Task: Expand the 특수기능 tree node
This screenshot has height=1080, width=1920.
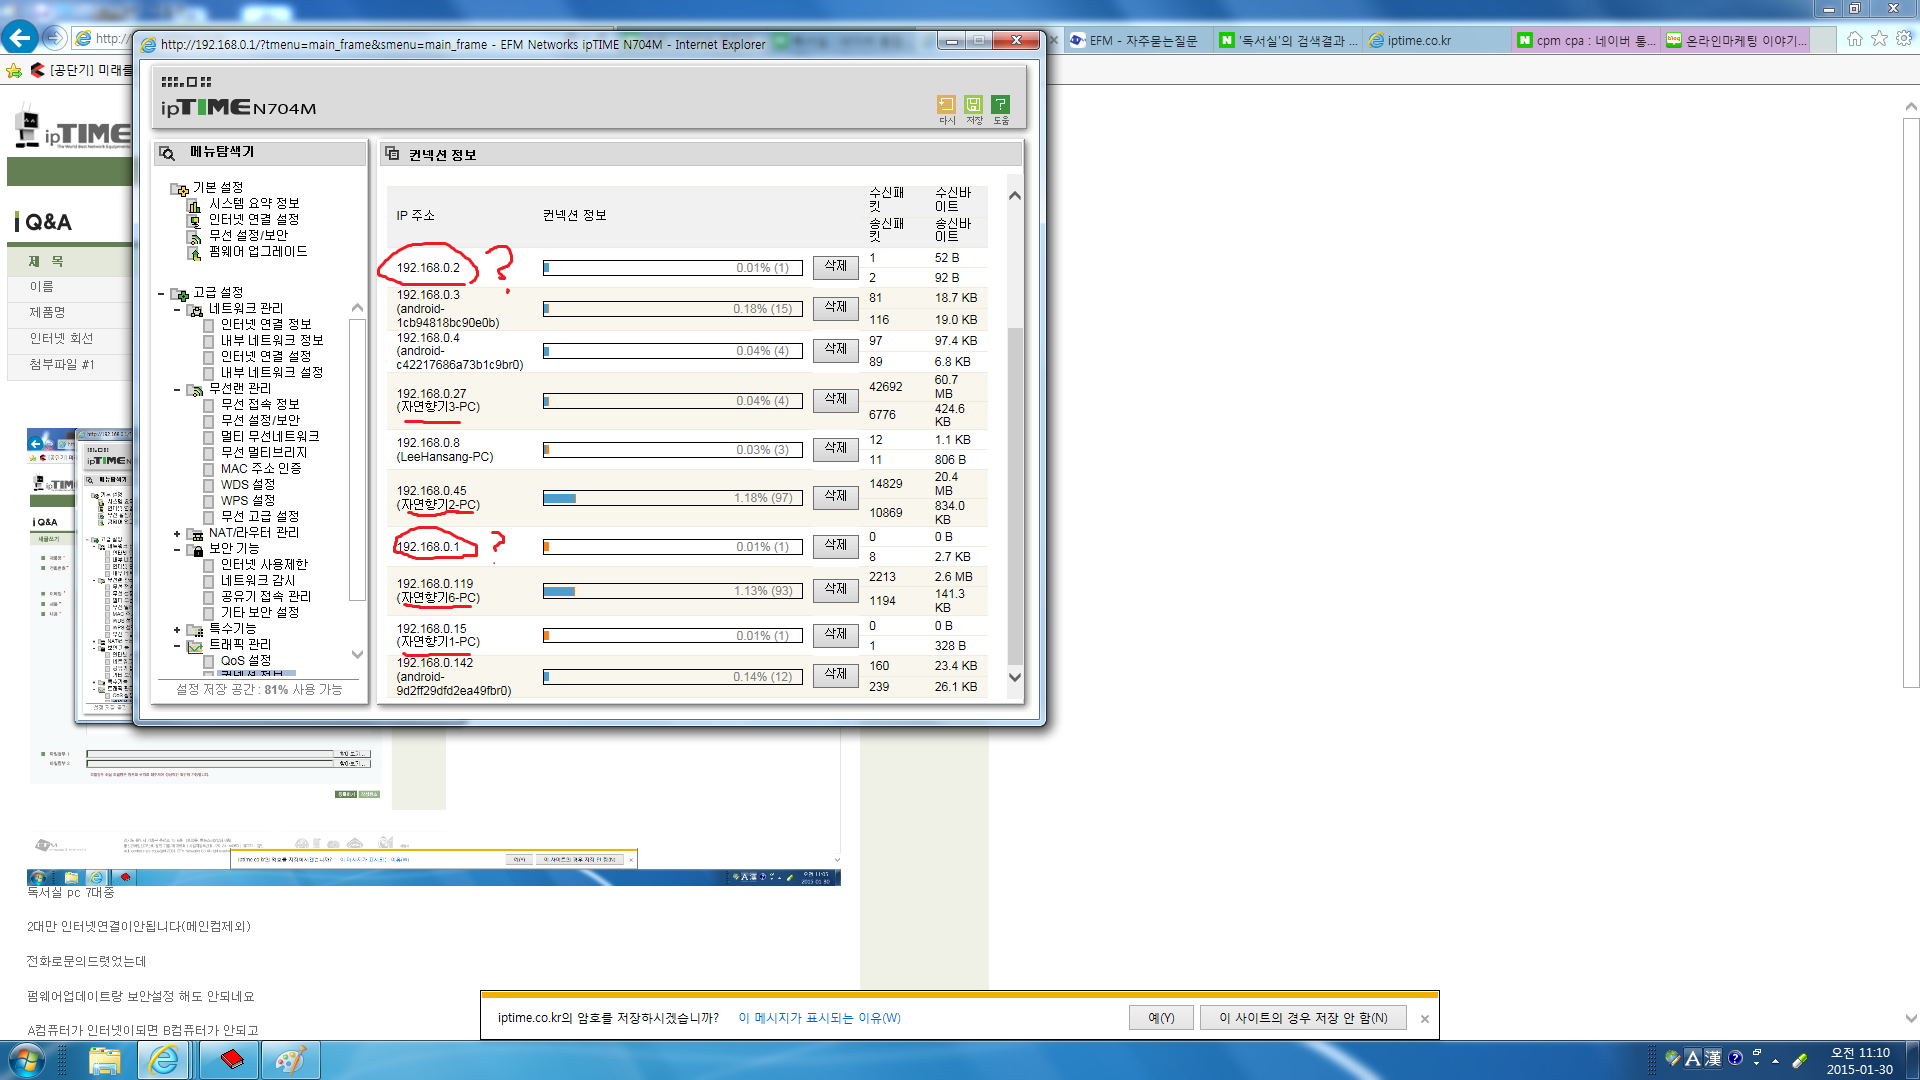Action: pyautogui.click(x=177, y=630)
